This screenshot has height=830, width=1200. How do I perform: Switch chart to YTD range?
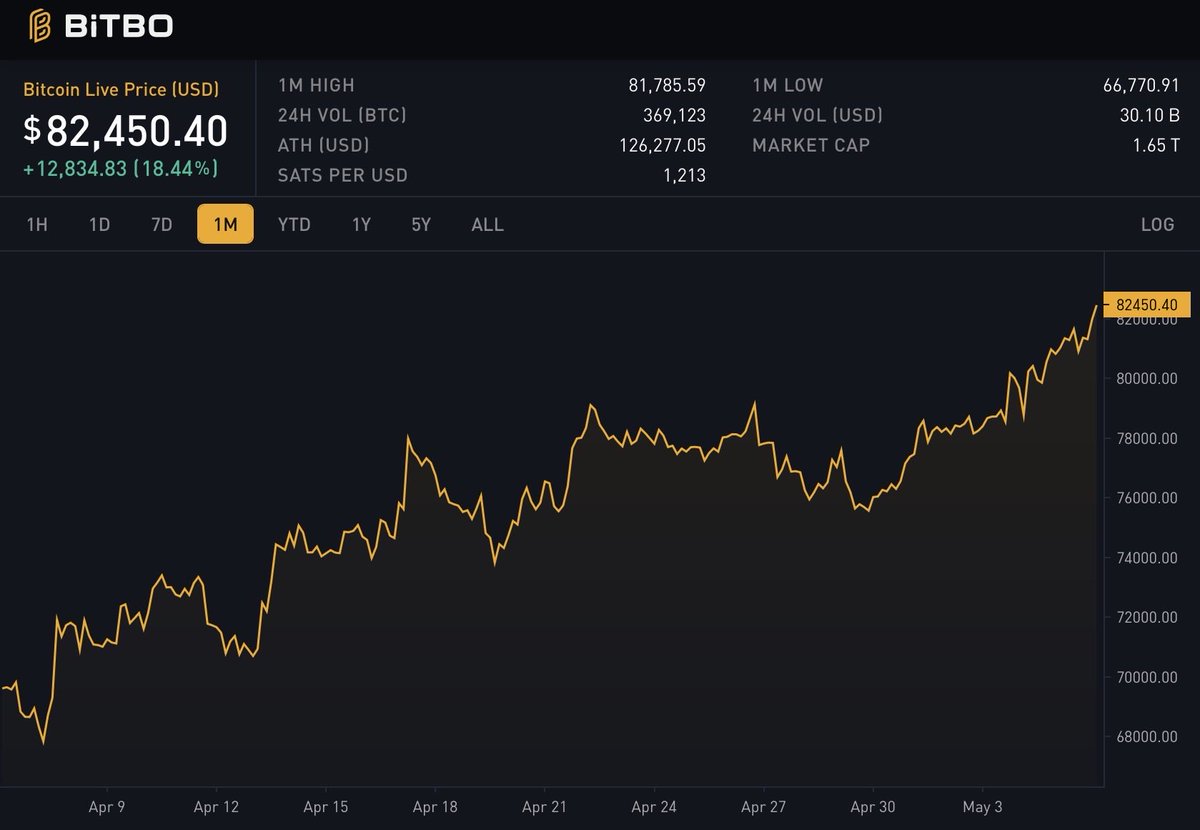(x=294, y=224)
